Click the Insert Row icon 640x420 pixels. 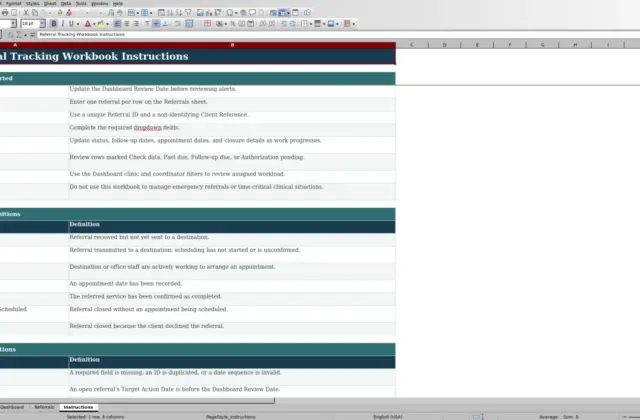(x=131, y=13)
